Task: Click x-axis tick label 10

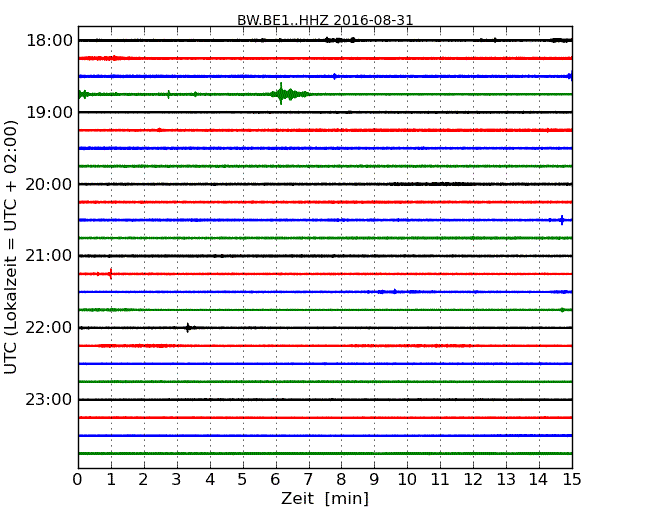Action: click(407, 479)
